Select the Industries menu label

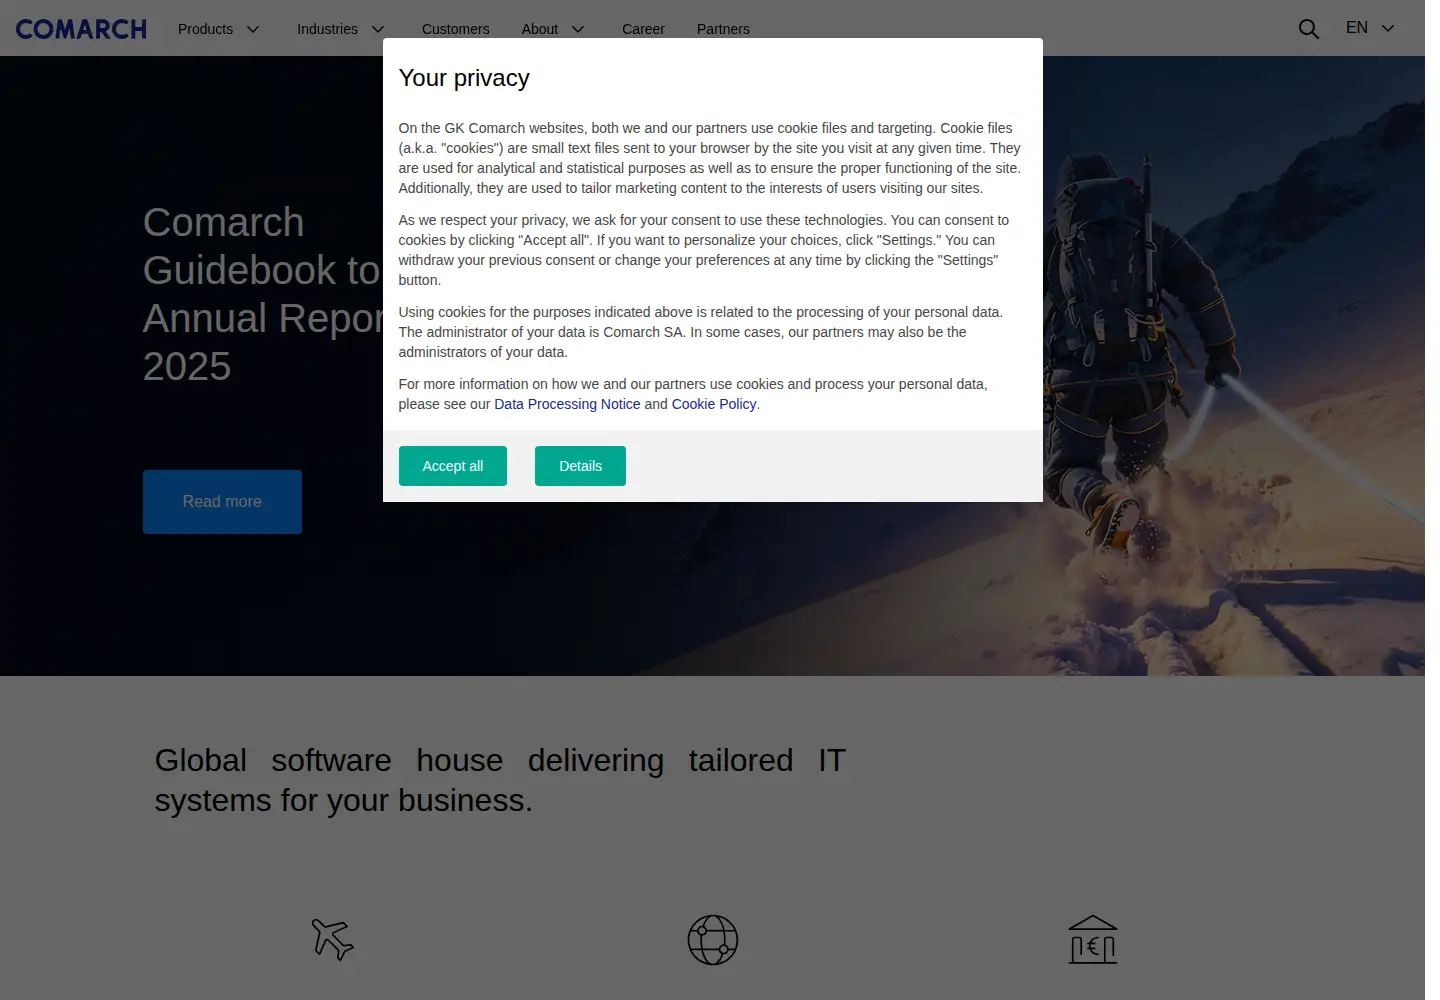tap(327, 29)
